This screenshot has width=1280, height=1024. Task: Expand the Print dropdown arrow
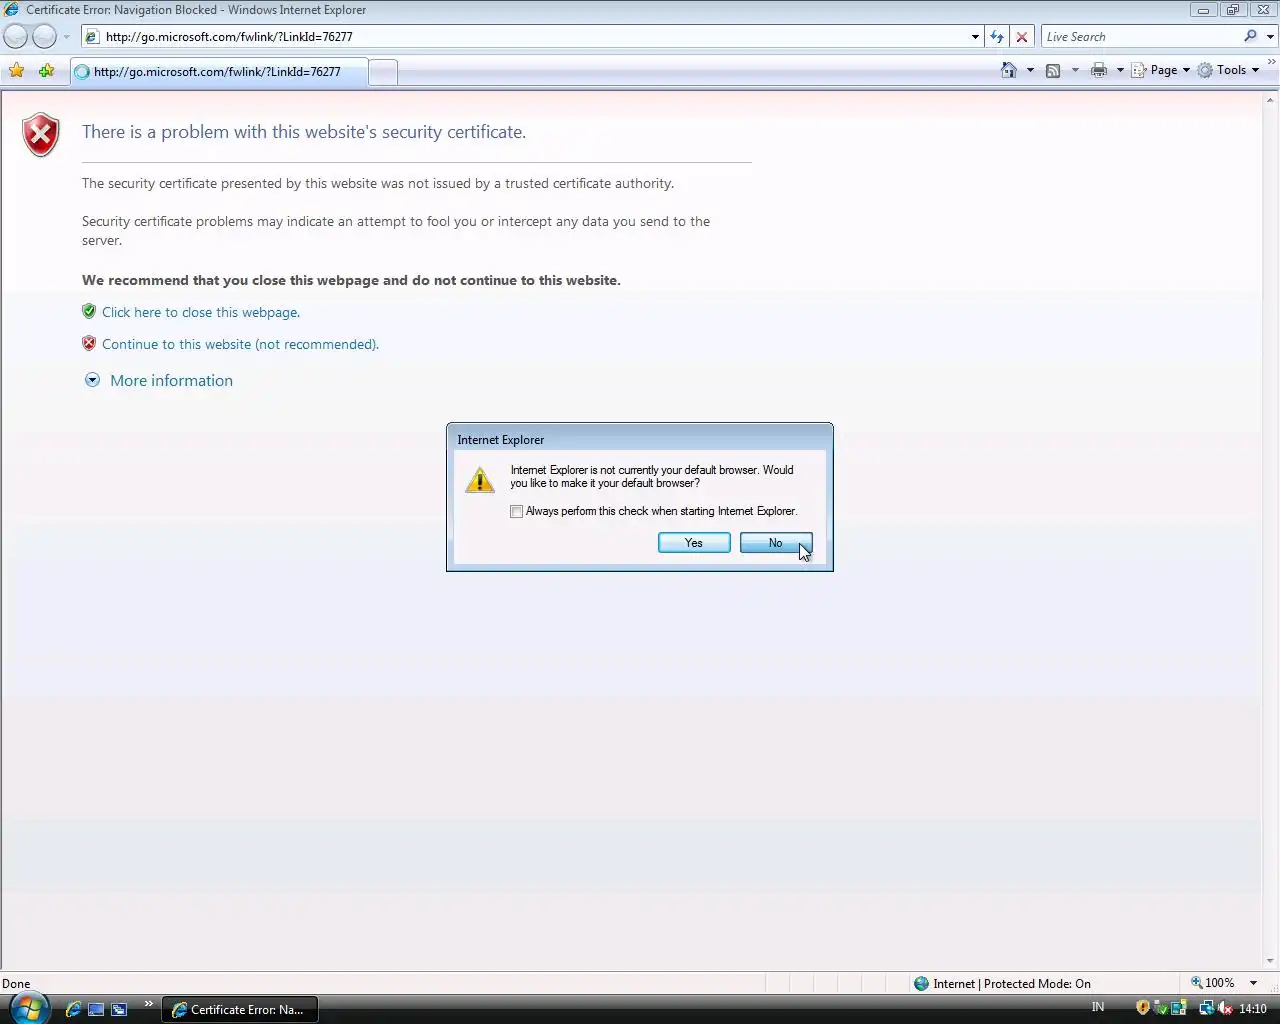pos(1120,70)
